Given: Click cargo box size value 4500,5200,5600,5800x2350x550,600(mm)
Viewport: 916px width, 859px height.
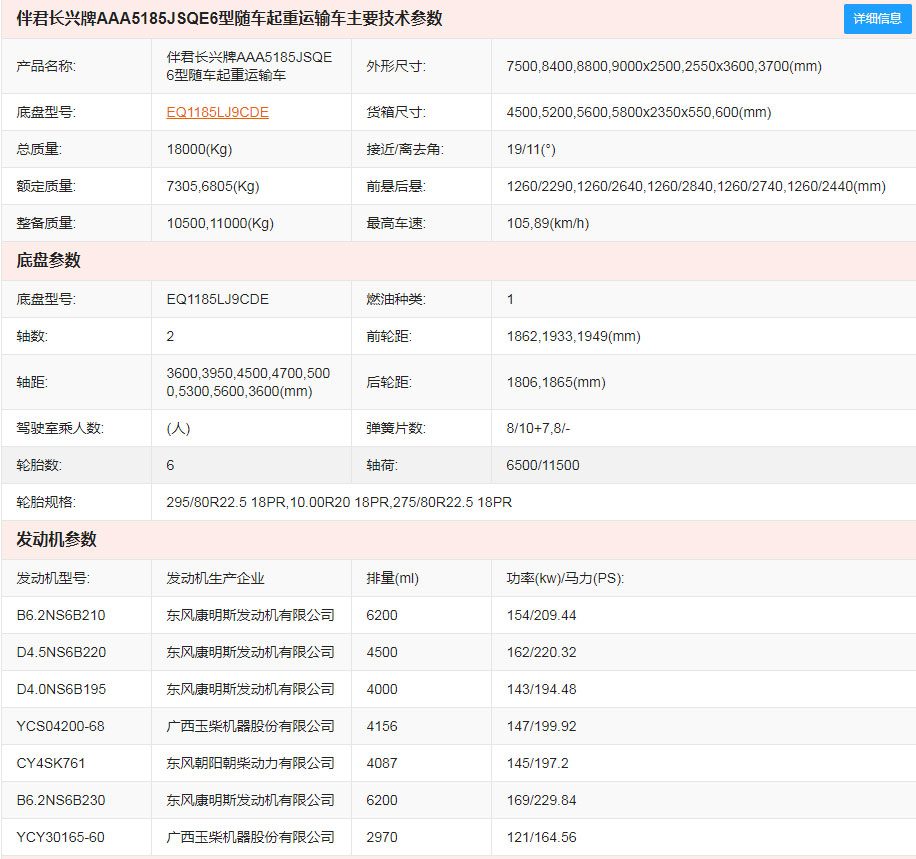Looking at the screenshot, I should [x=639, y=112].
